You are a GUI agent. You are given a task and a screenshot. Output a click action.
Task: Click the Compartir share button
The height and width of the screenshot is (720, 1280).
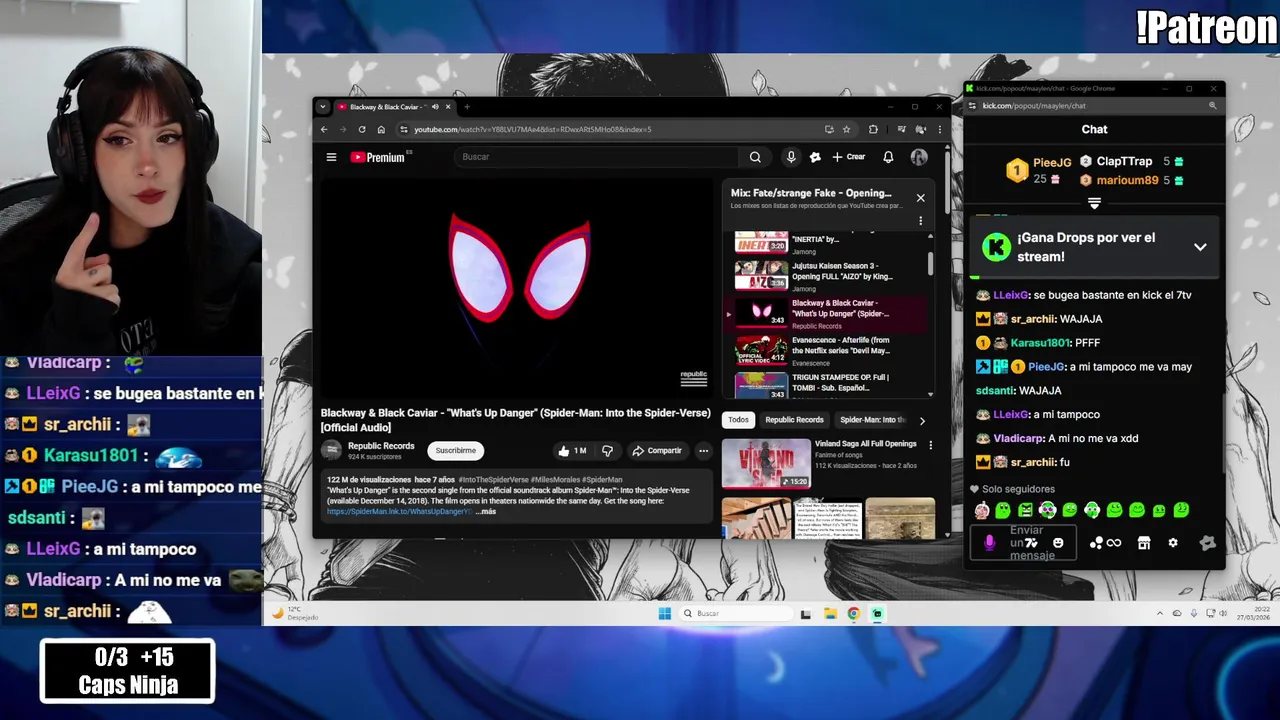pyautogui.click(x=657, y=451)
